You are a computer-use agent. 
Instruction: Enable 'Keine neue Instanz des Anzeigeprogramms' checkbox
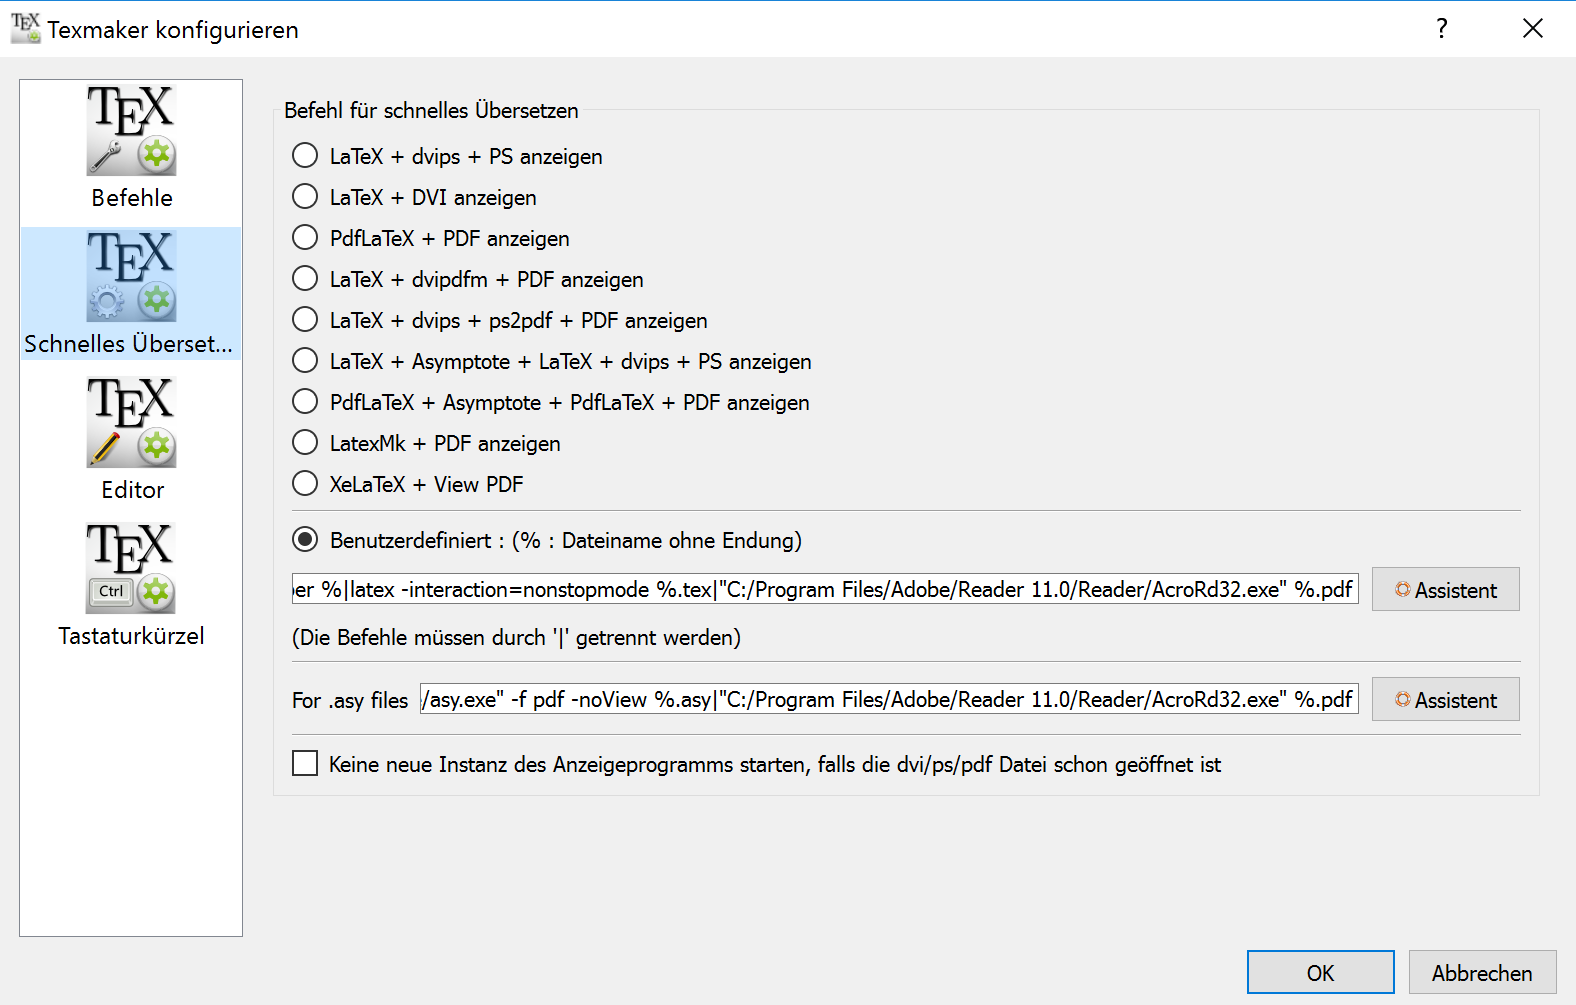pyautogui.click(x=305, y=764)
